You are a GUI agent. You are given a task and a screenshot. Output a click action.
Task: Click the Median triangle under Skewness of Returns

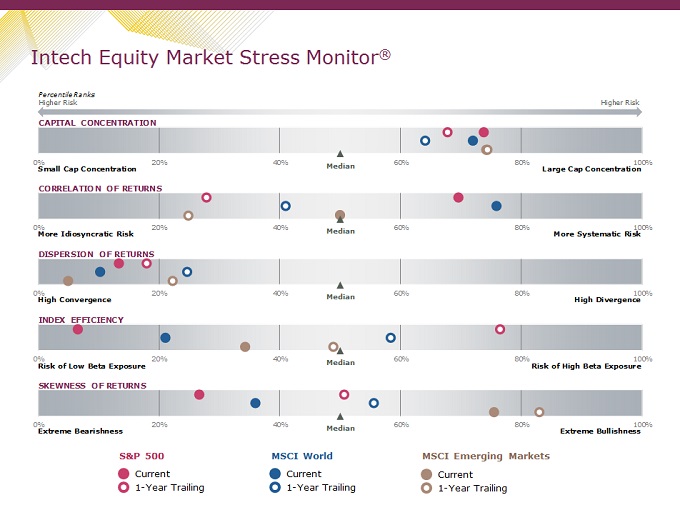(340, 417)
